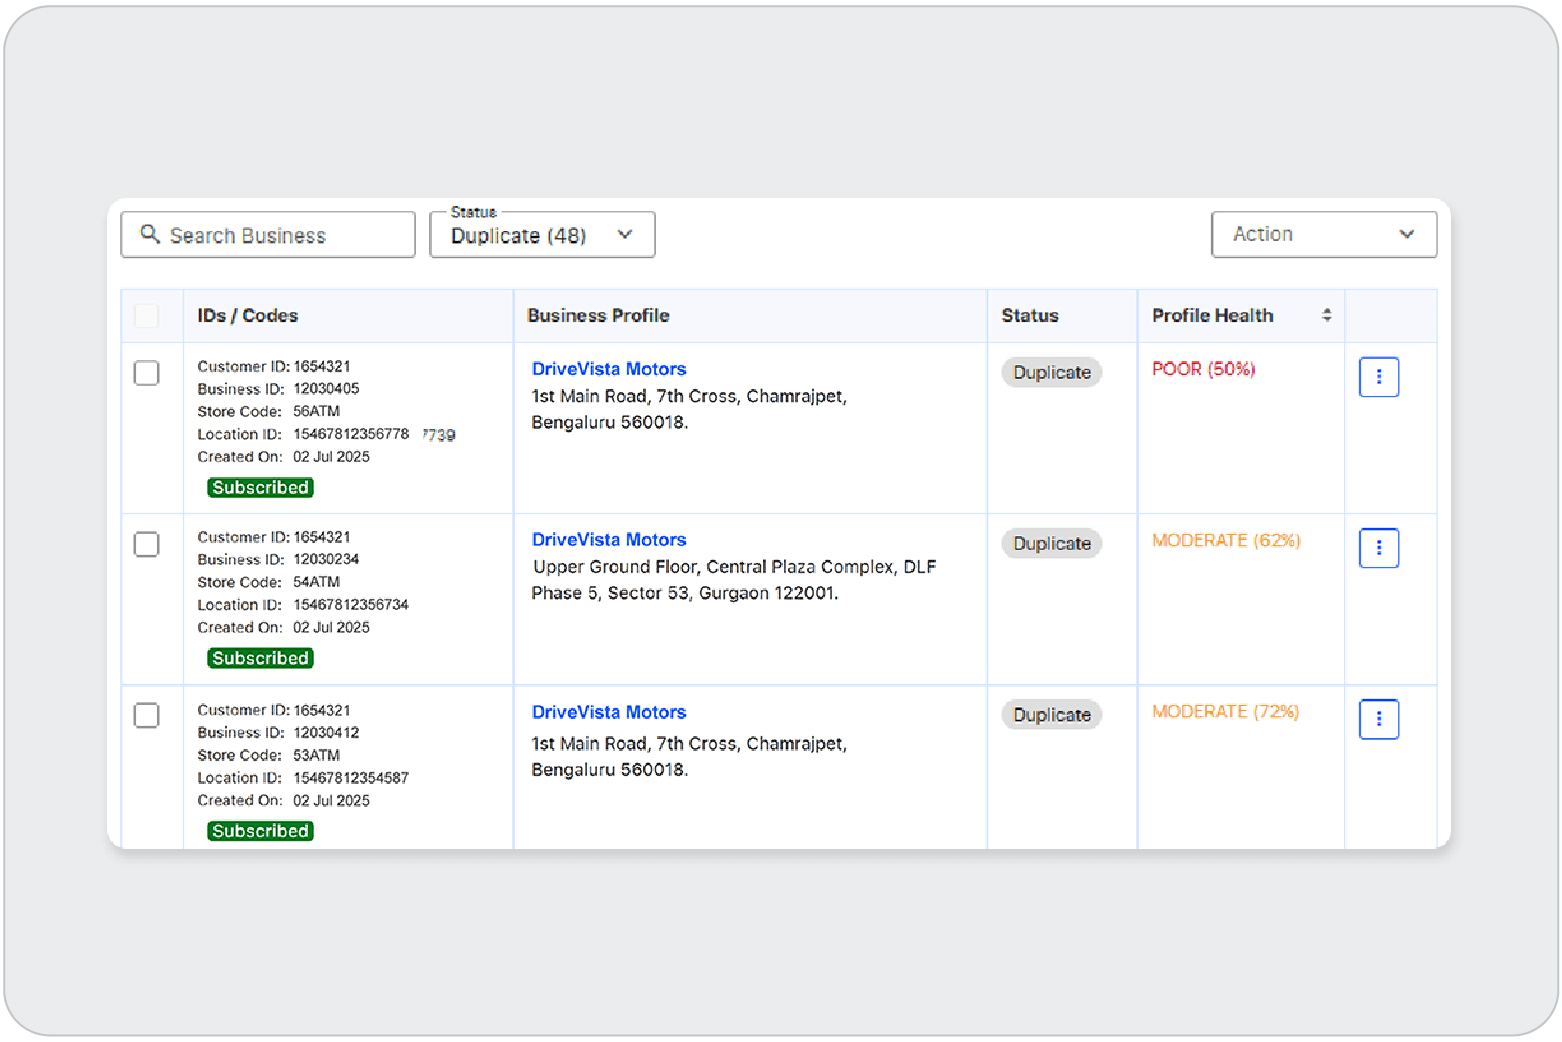Open DriveVista Motors link for store 53ATM

[608, 712]
